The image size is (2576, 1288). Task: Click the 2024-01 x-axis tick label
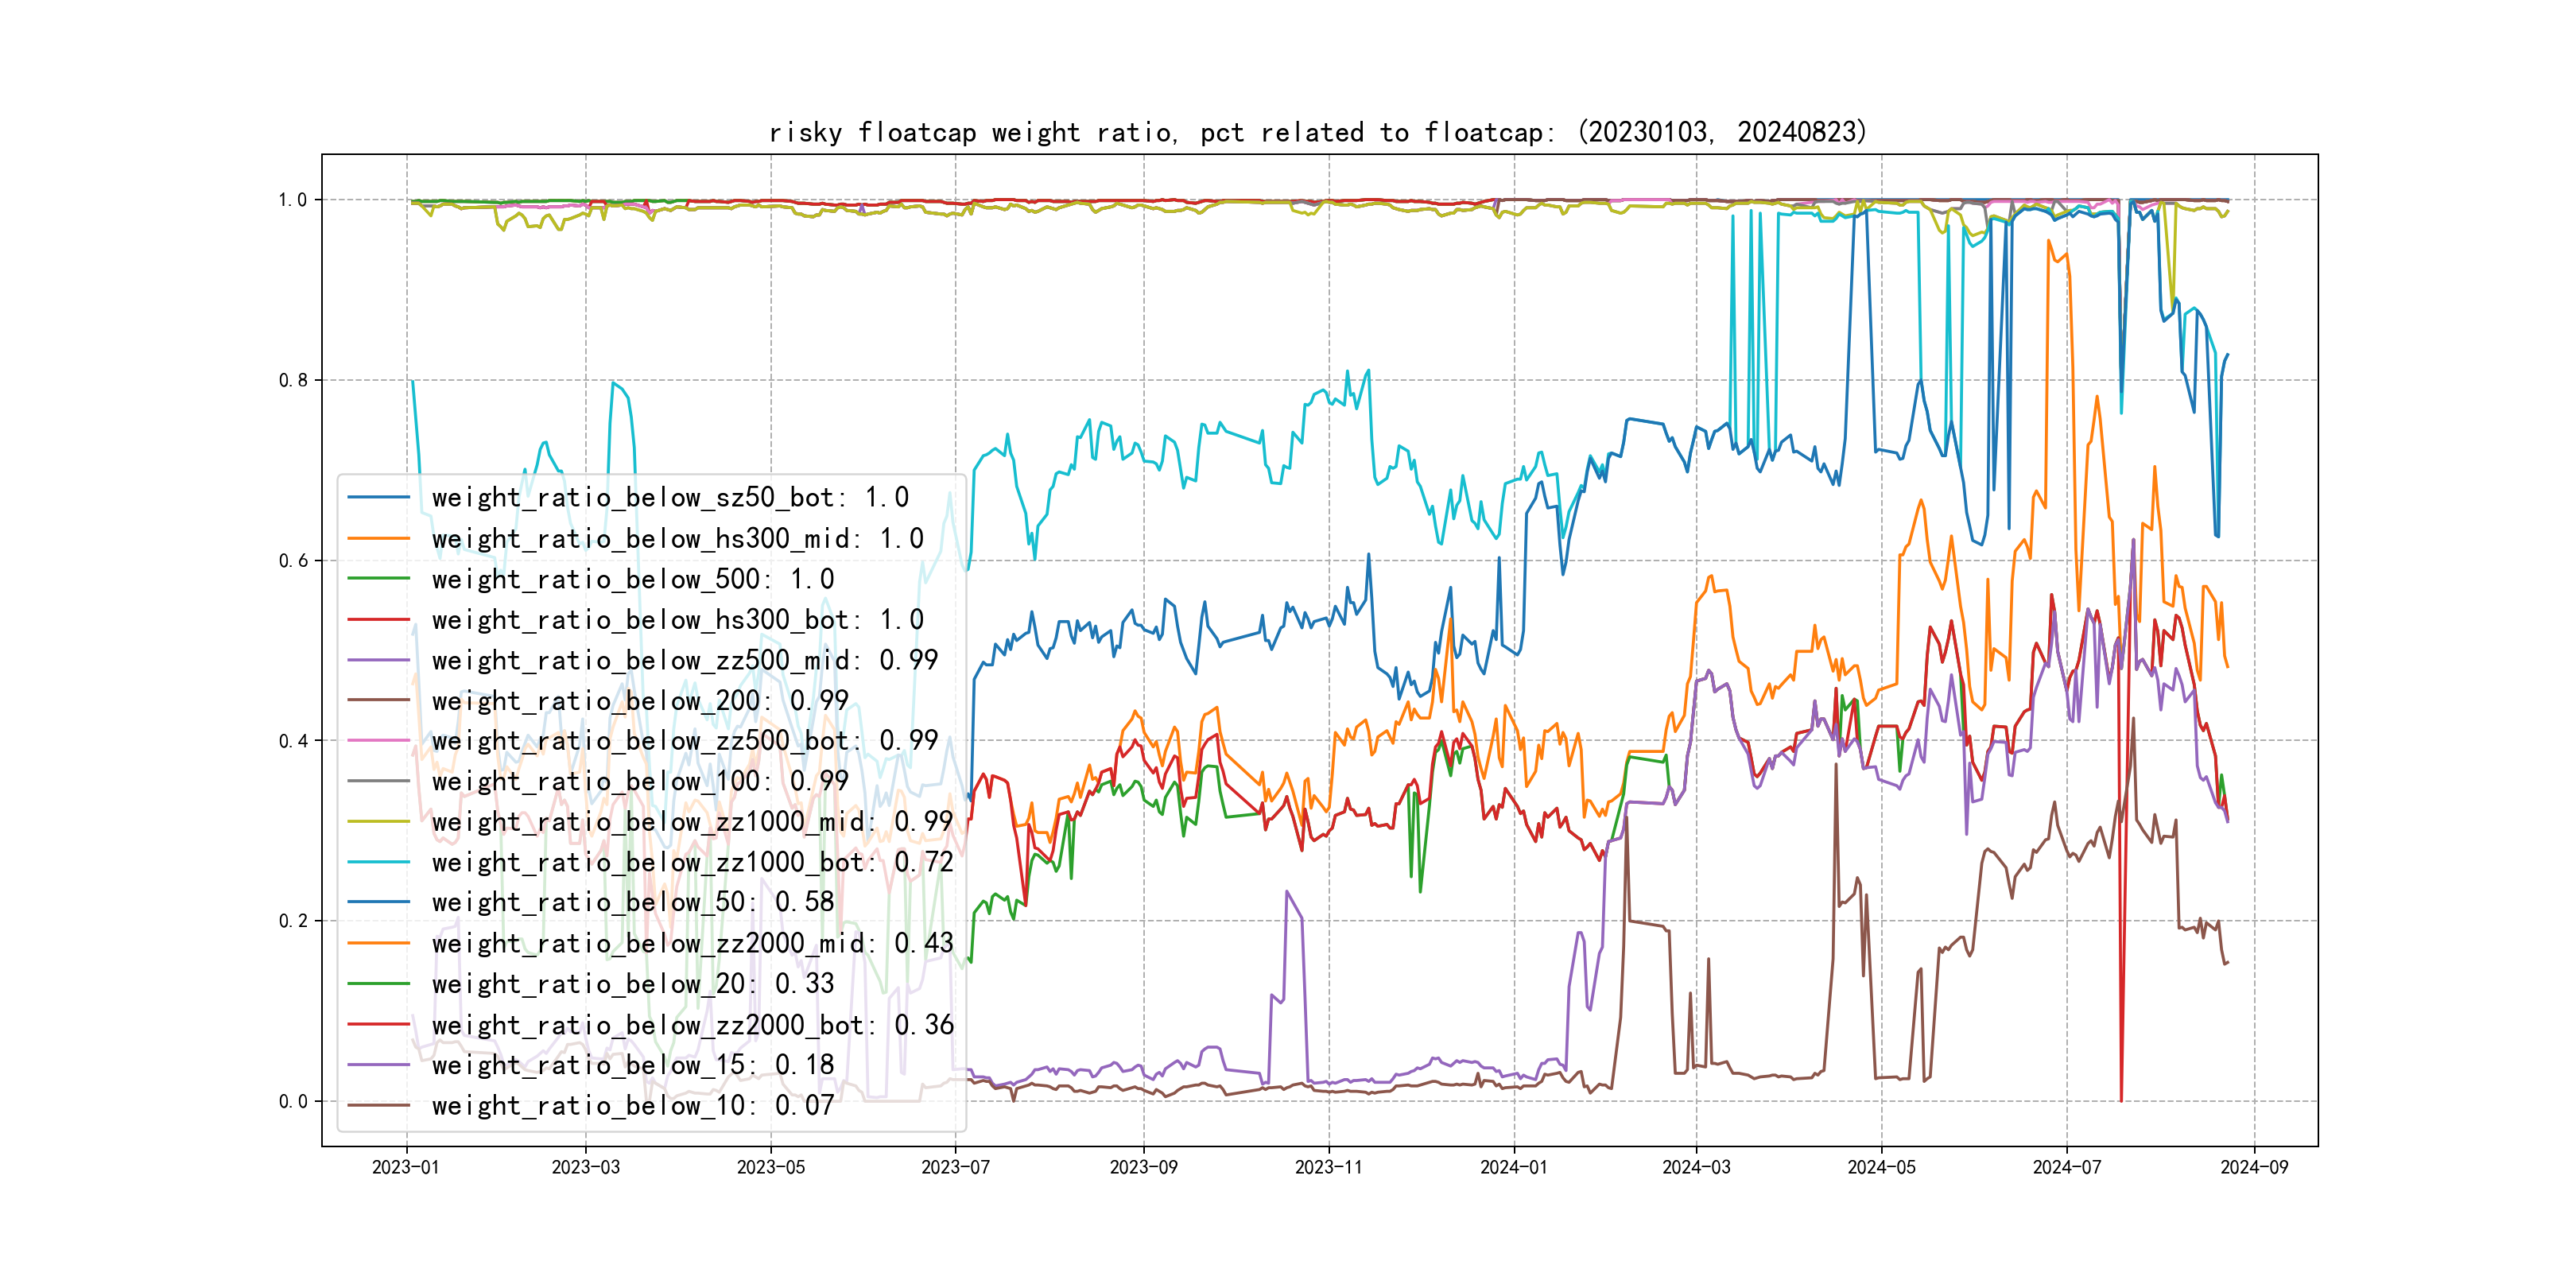tap(1513, 1167)
